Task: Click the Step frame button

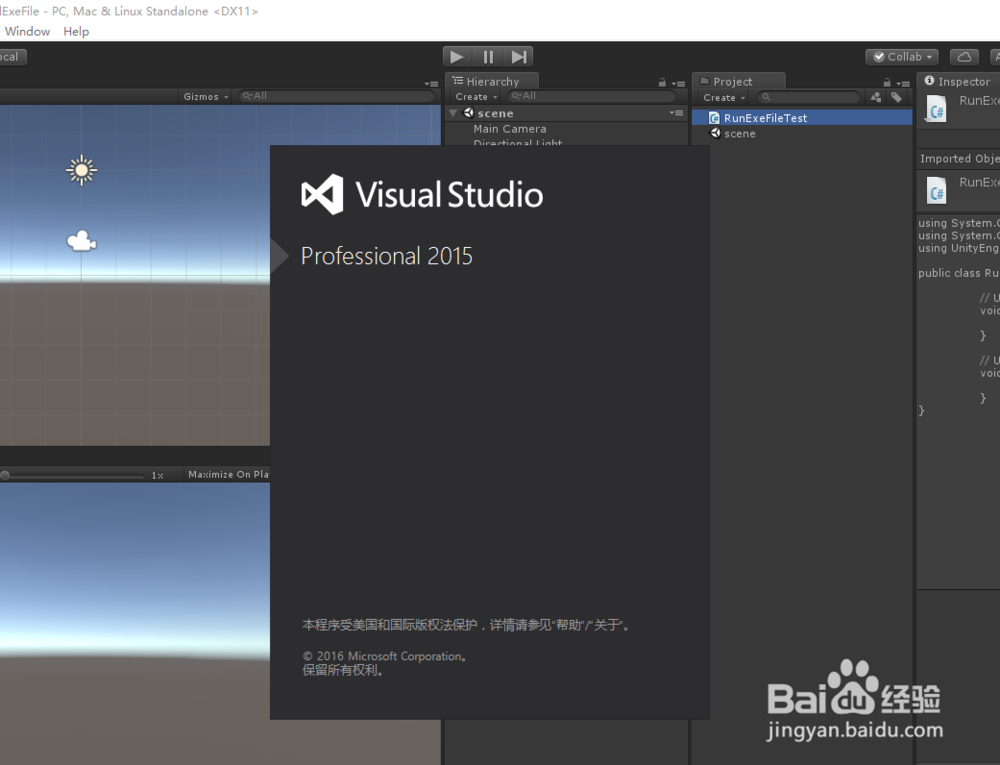Action: 518,57
